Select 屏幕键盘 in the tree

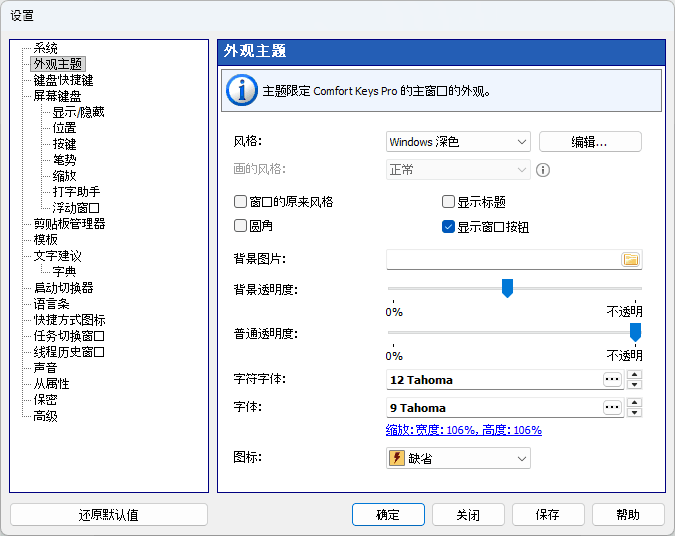click(x=58, y=96)
